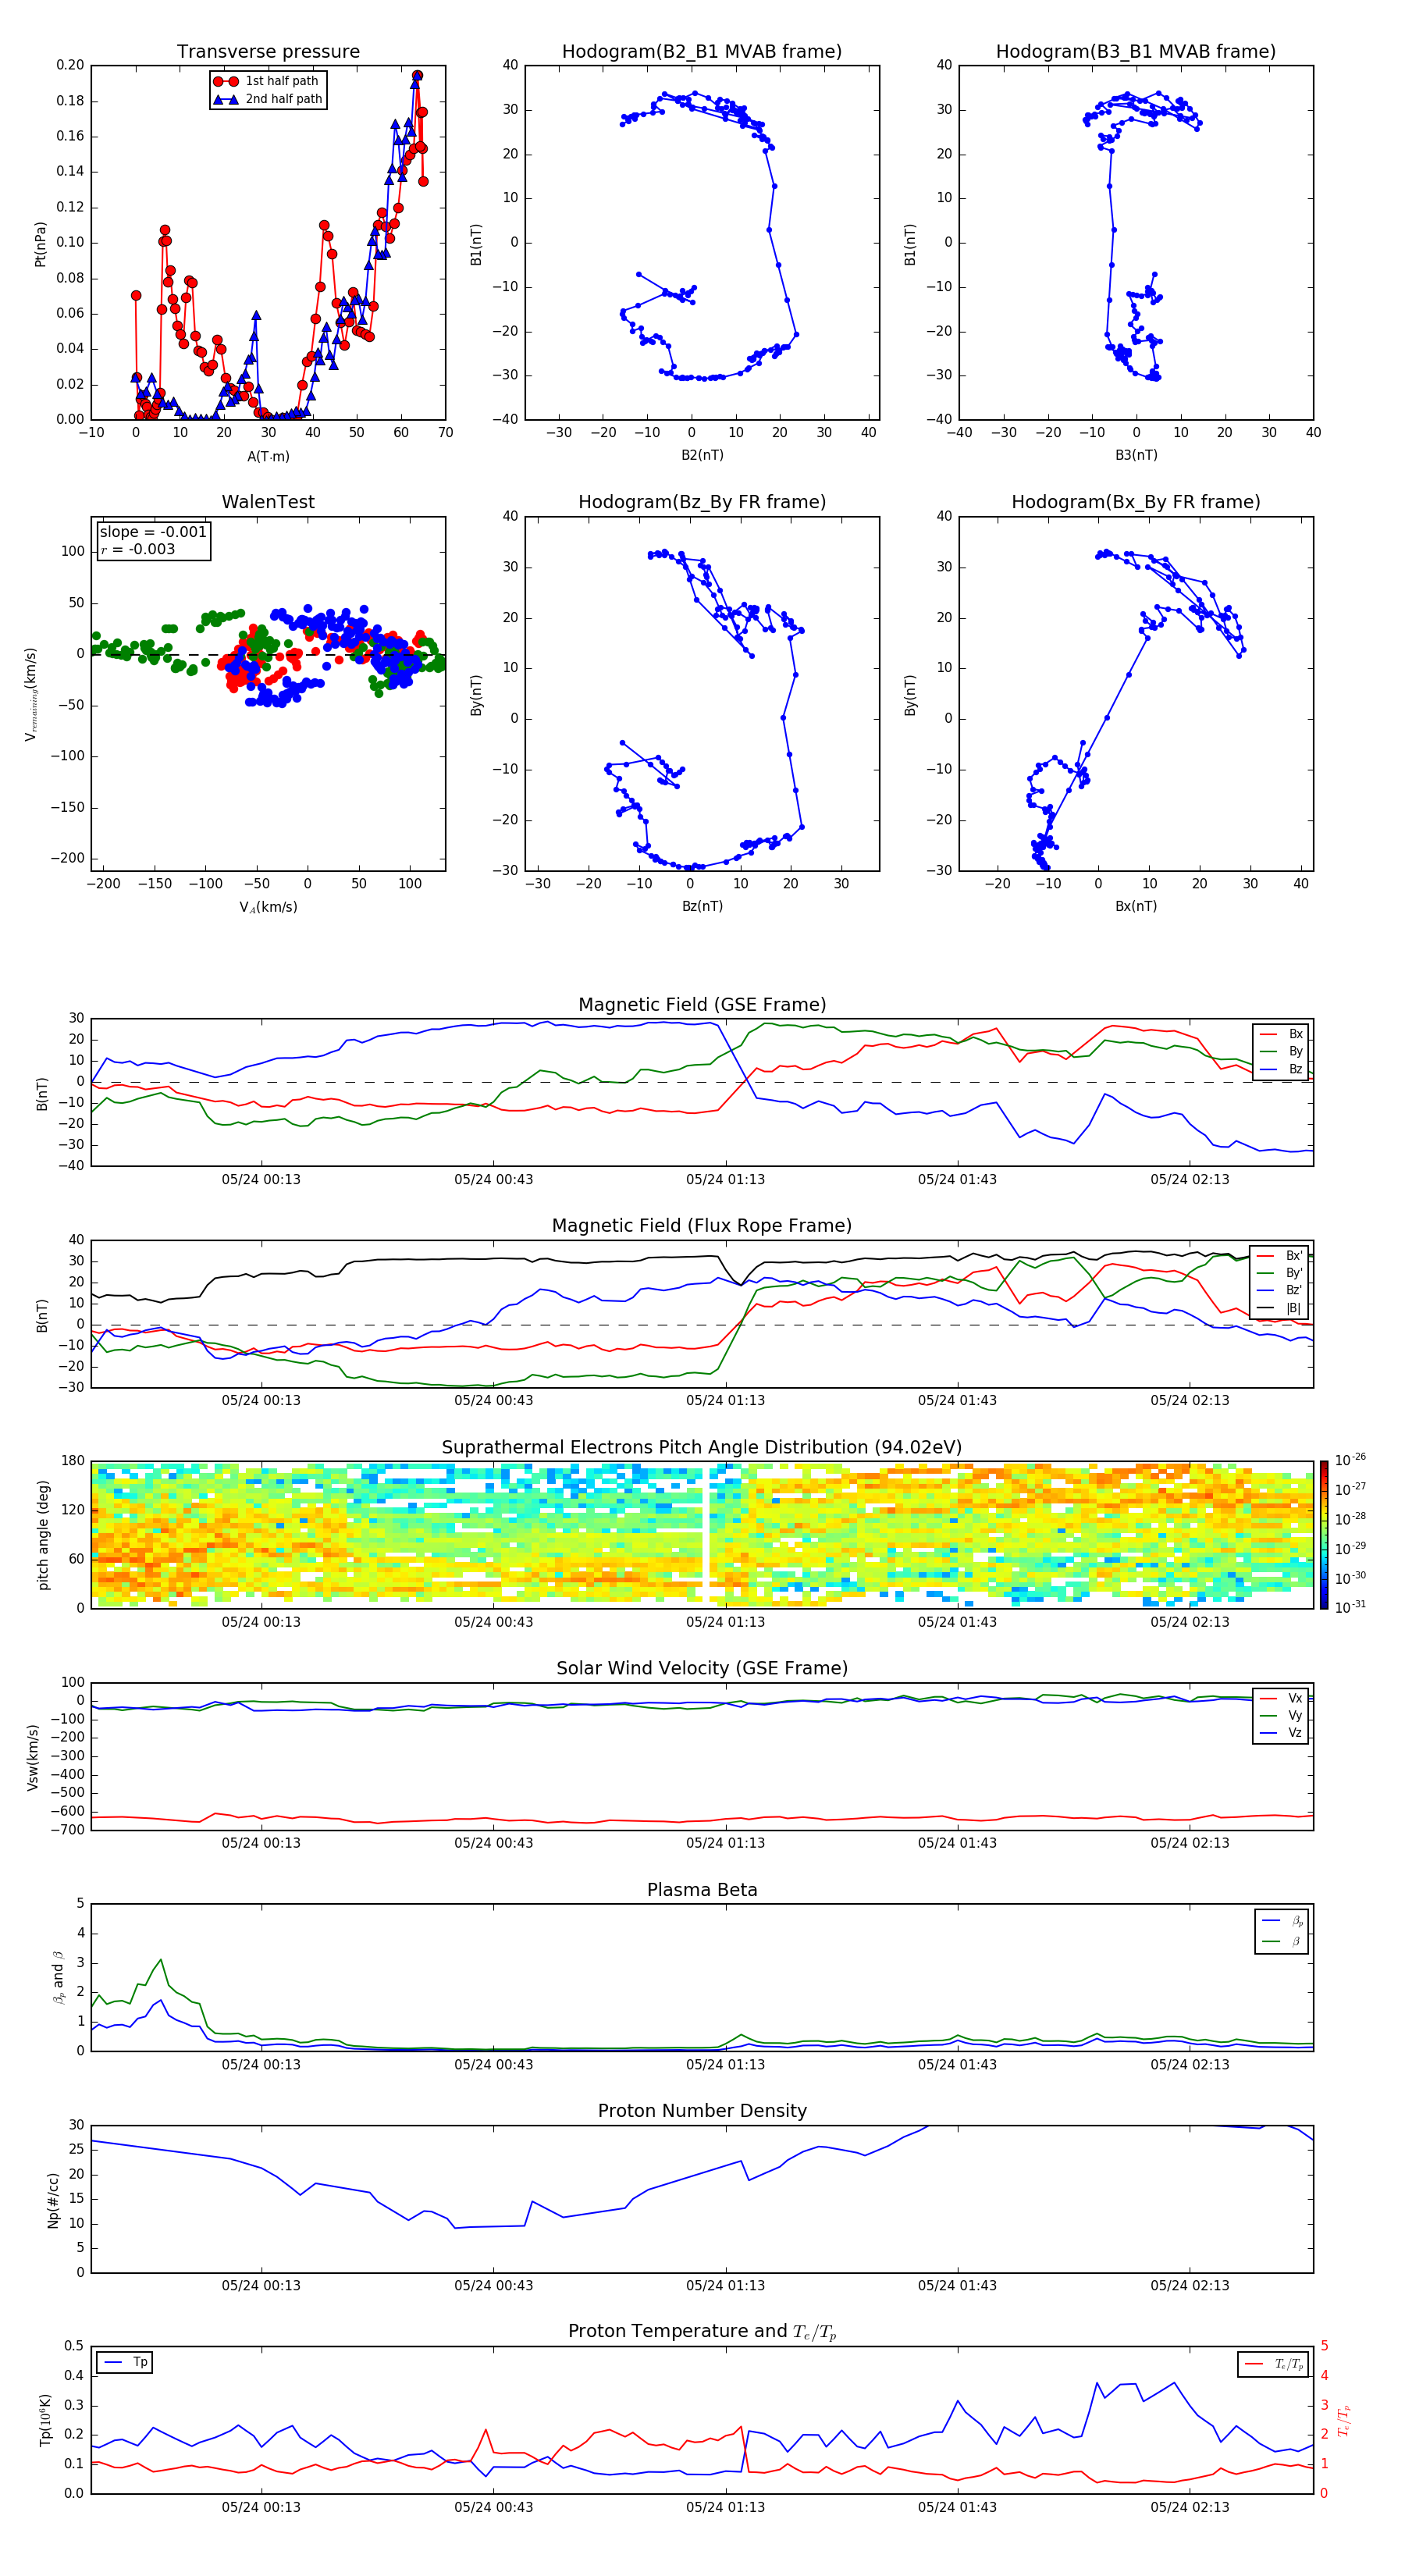Click the 'WalenTest' plot title

click(268, 502)
